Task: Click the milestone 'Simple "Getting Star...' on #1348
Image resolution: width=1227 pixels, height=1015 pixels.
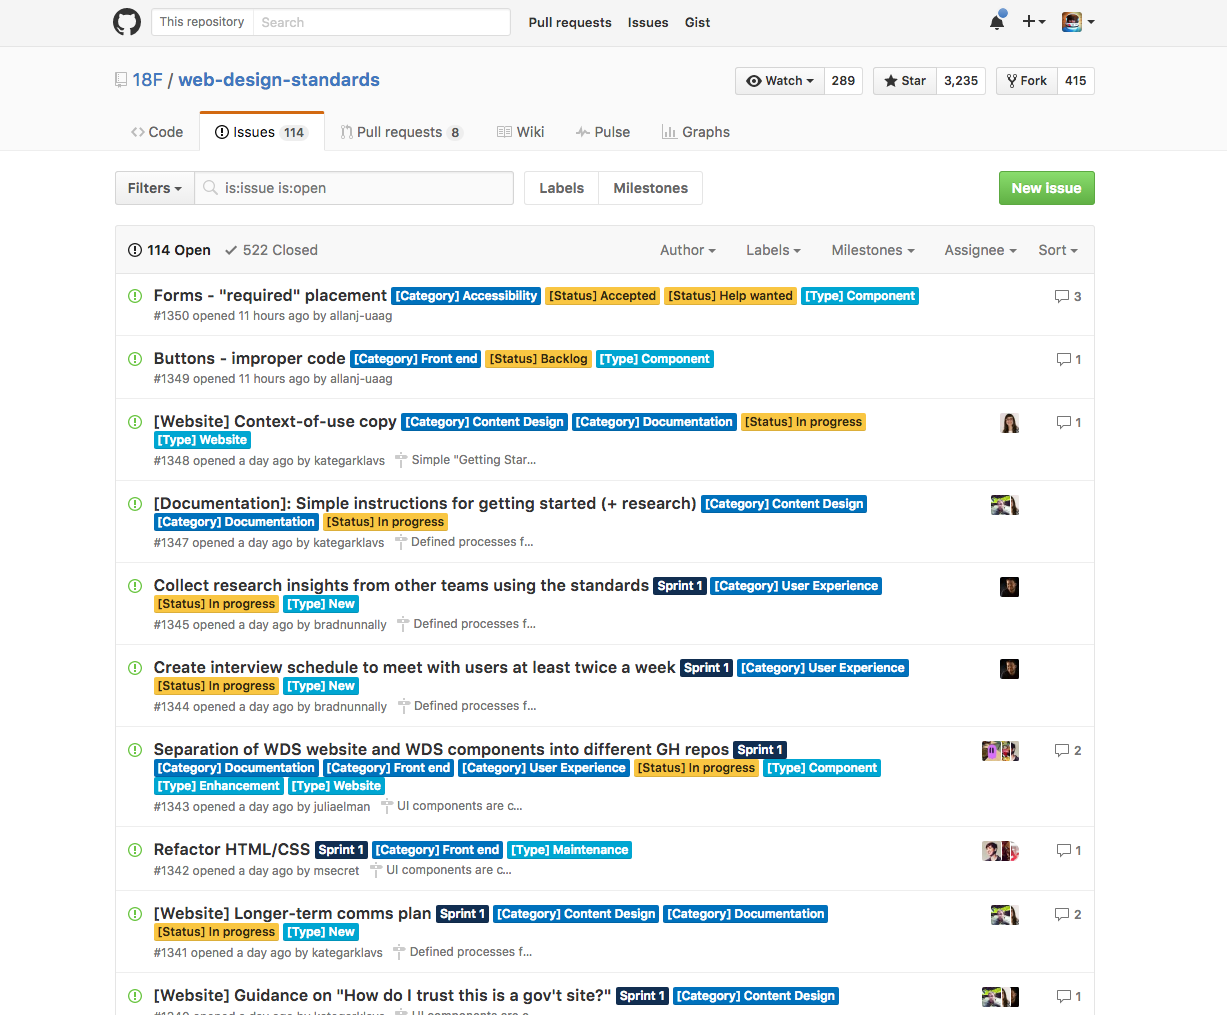Action: coord(466,460)
